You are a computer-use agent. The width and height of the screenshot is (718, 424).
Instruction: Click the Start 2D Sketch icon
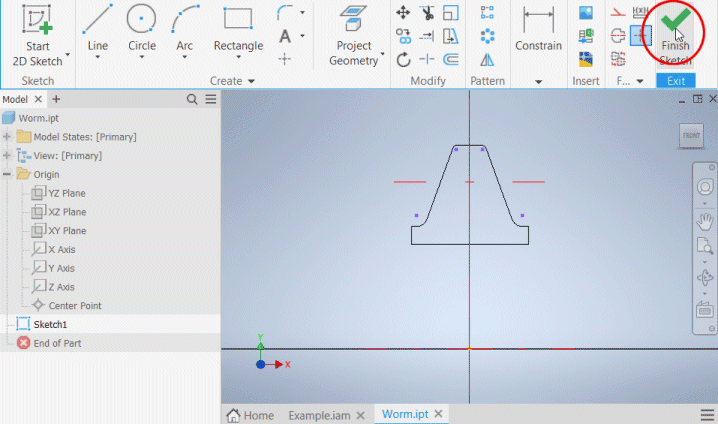pyautogui.click(x=38, y=20)
